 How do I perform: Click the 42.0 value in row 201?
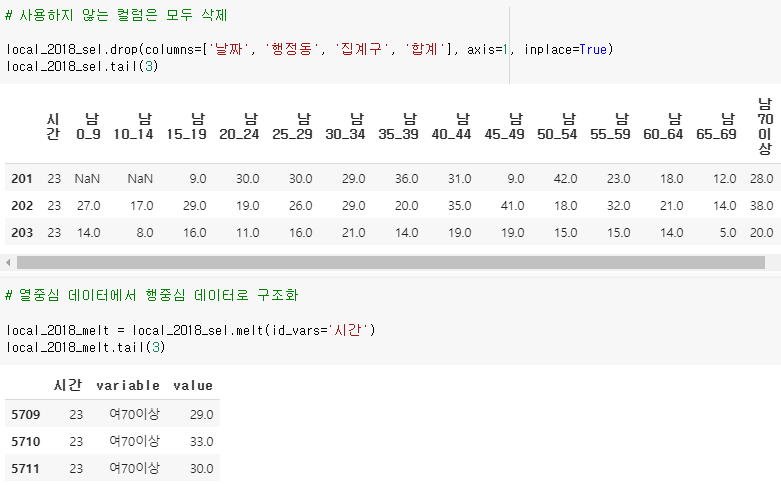[x=565, y=179]
